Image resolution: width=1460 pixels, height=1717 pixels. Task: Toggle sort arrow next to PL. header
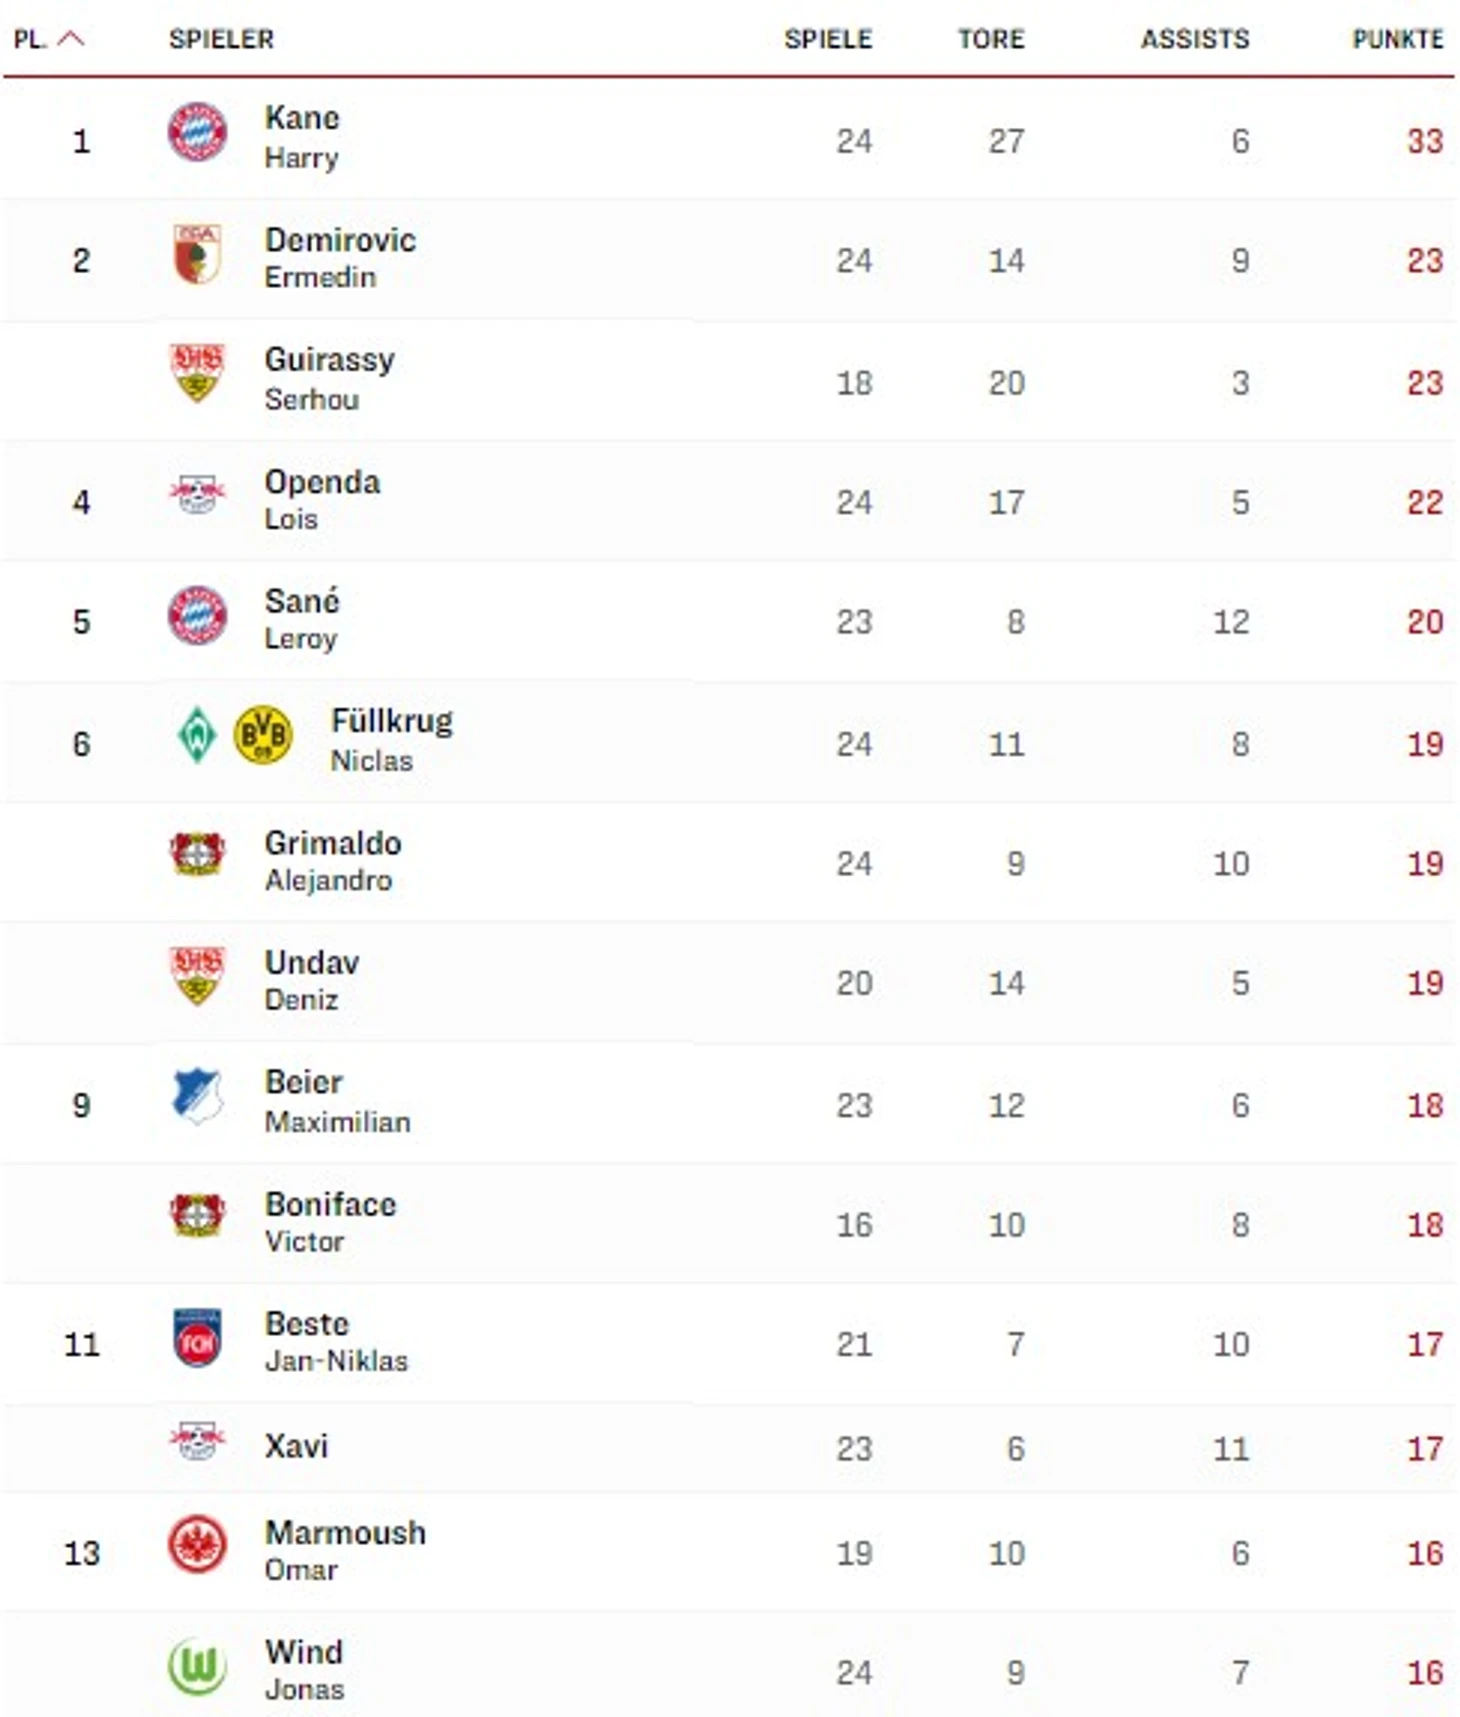[71, 39]
